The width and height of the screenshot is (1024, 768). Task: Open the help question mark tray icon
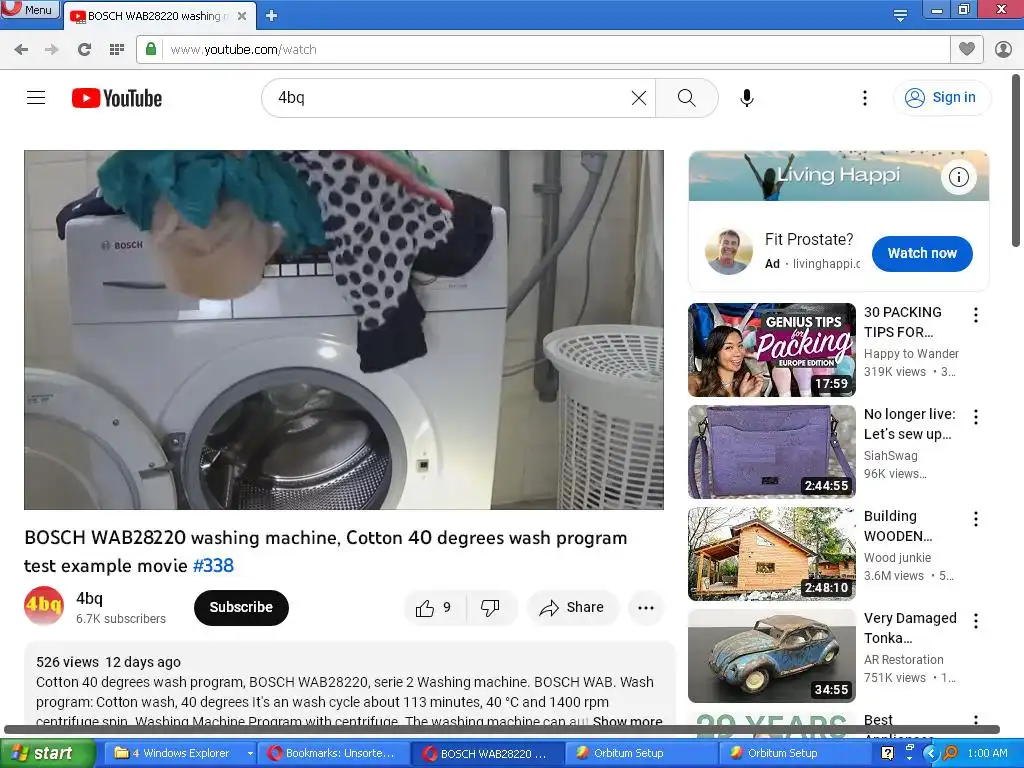tap(887, 753)
